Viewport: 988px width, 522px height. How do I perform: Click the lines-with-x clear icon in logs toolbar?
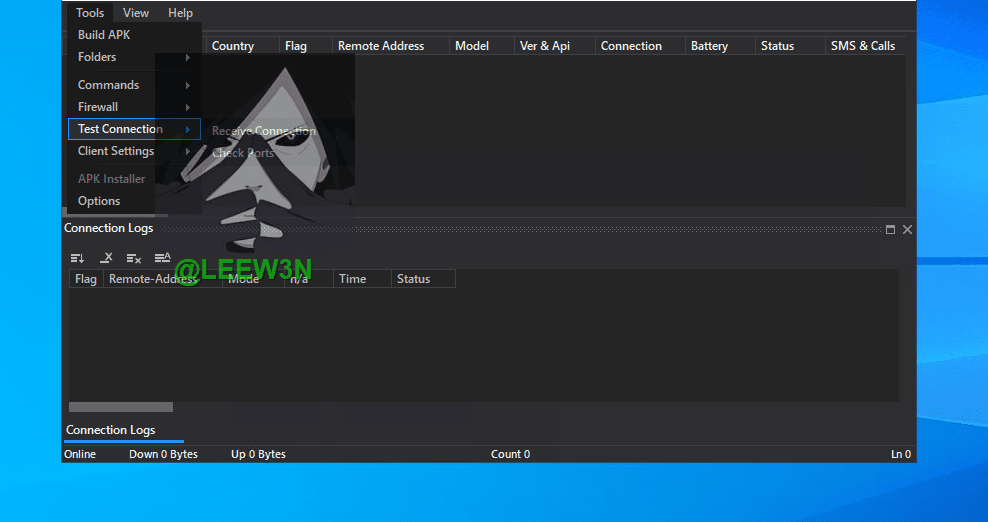[x=134, y=258]
